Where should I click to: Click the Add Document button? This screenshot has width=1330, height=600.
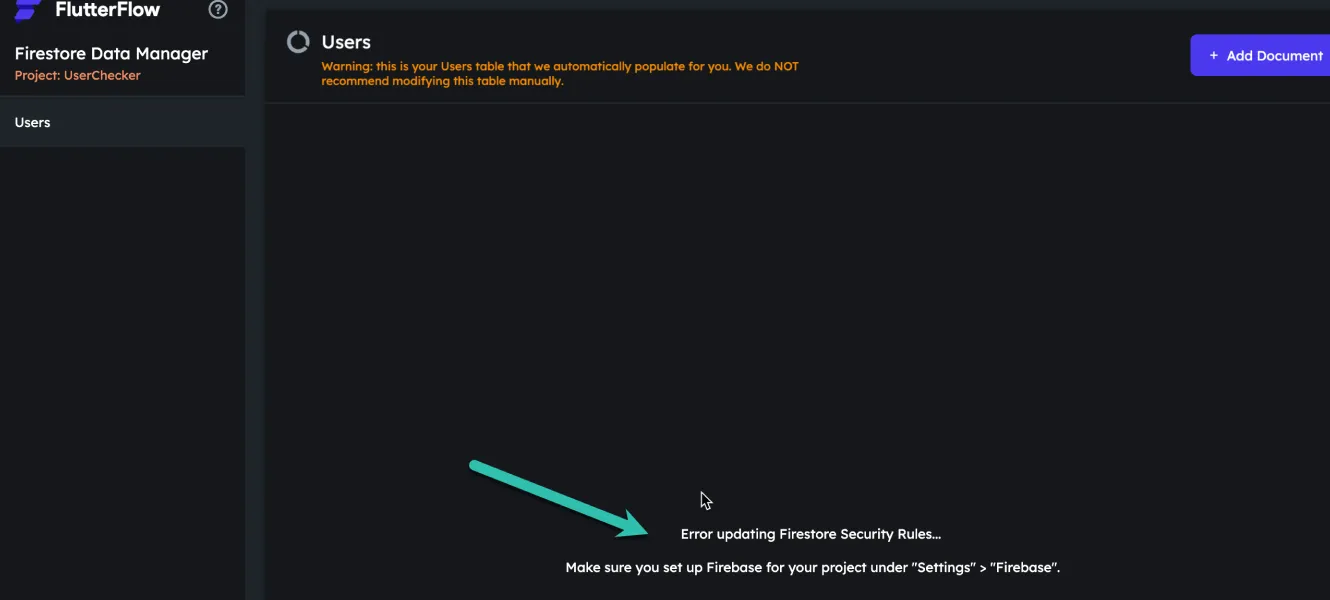pyautogui.click(x=1260, y=56)
